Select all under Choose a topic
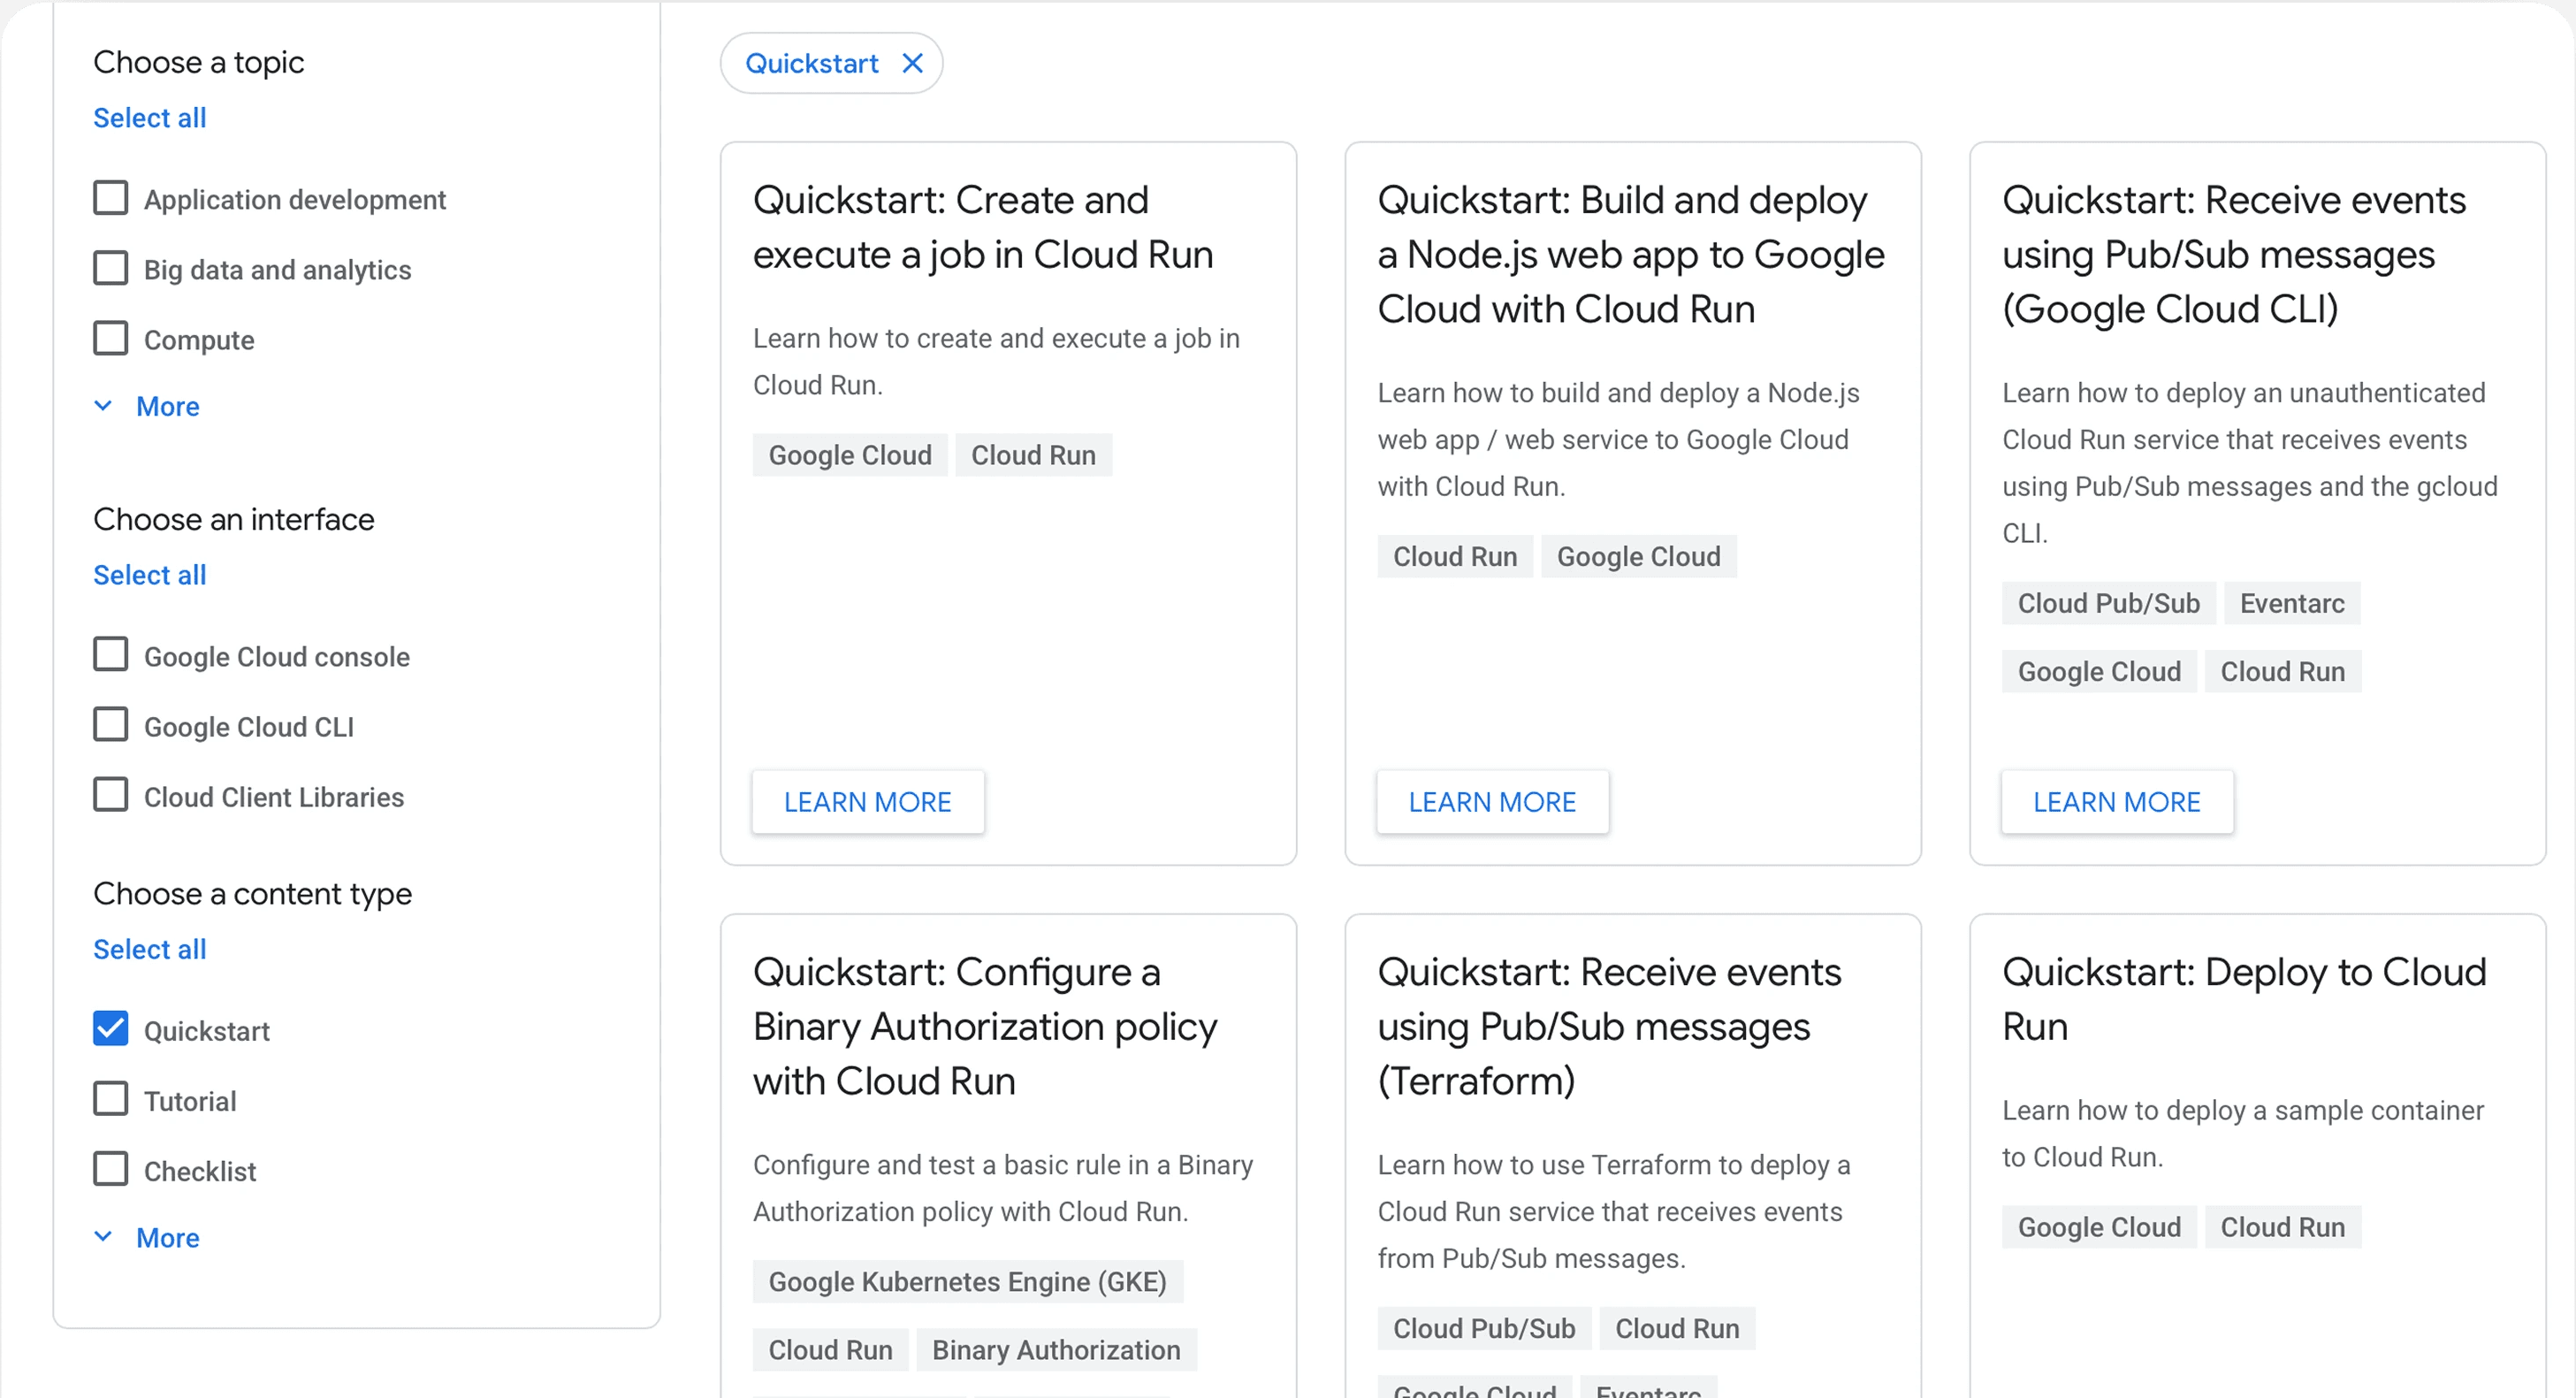The height and width of the screenshot is (1398, 2576). [150, 118]
